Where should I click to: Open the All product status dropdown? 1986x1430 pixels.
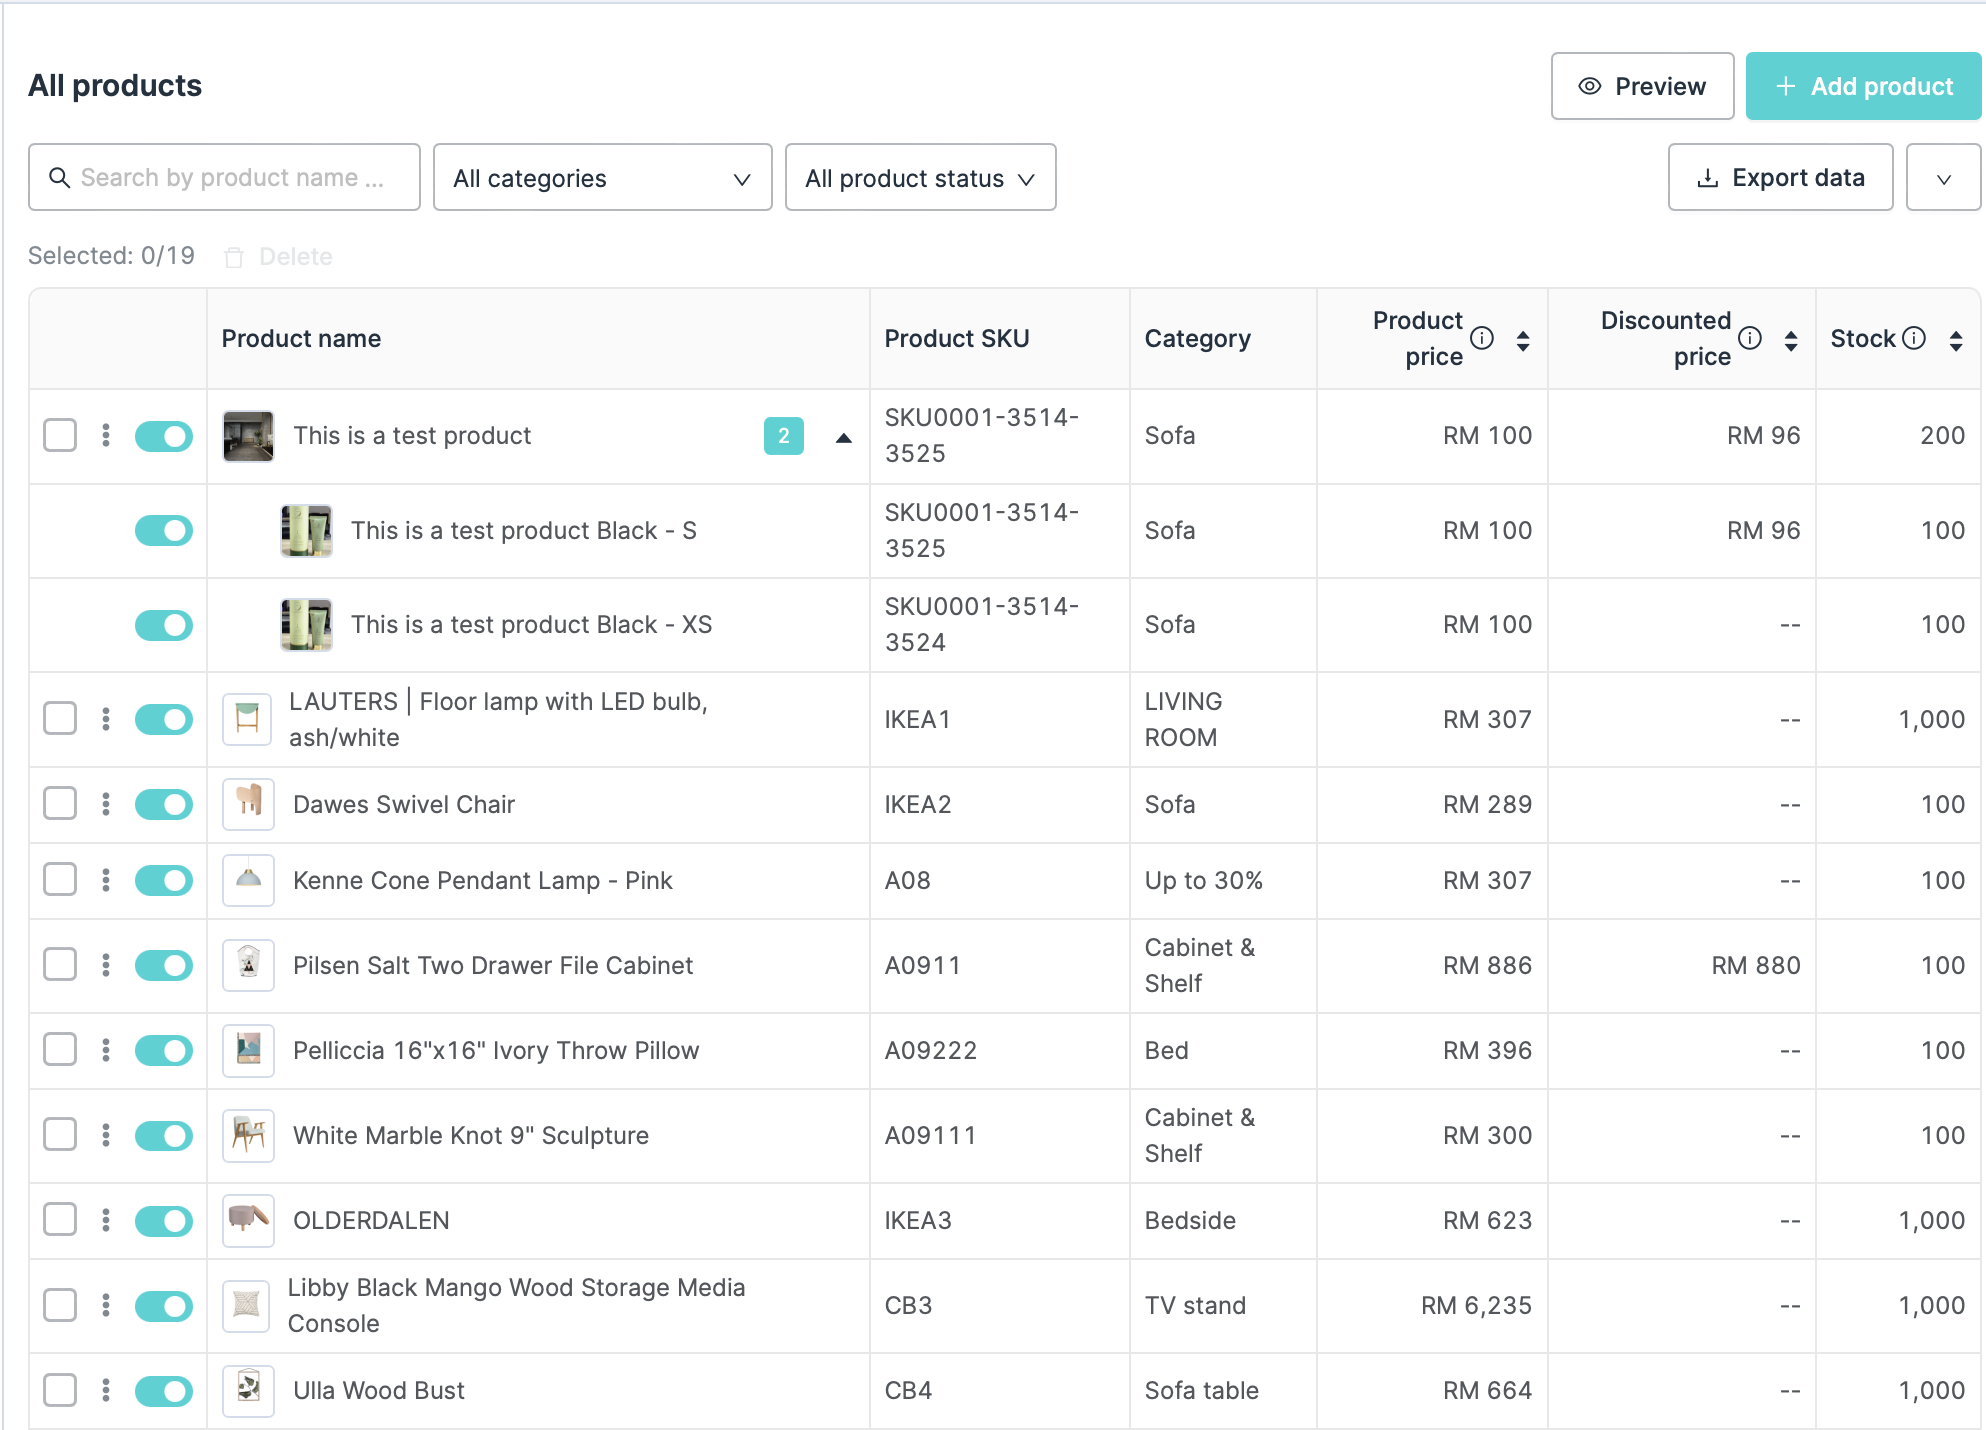(920, 178)
